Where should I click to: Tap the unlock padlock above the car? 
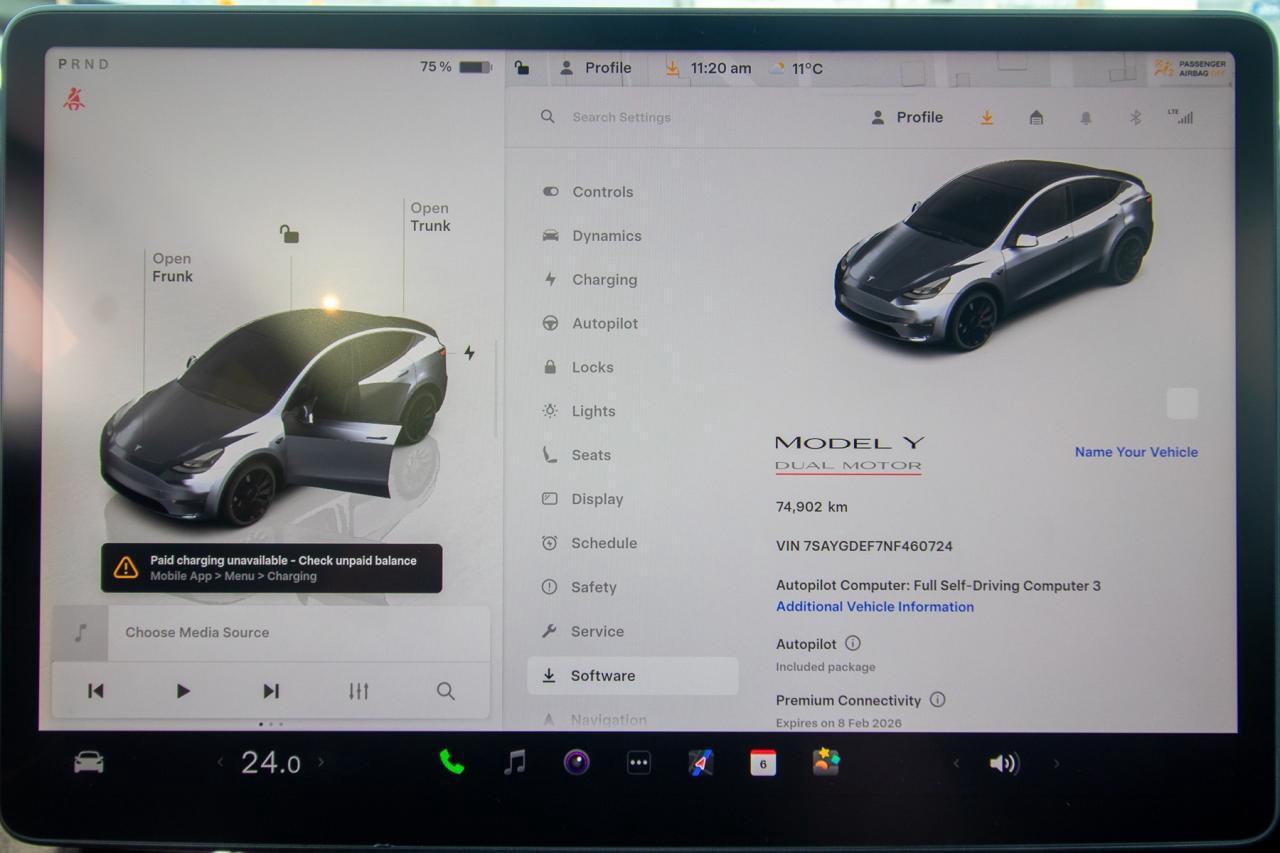[289, 234]
